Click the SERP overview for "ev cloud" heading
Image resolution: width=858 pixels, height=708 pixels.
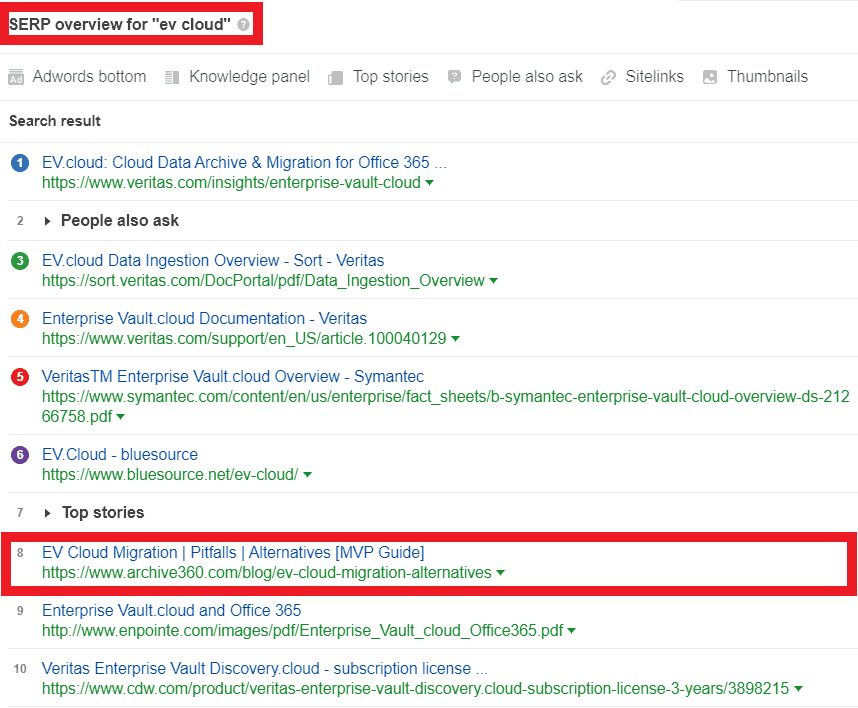click(x=120, y=25)
